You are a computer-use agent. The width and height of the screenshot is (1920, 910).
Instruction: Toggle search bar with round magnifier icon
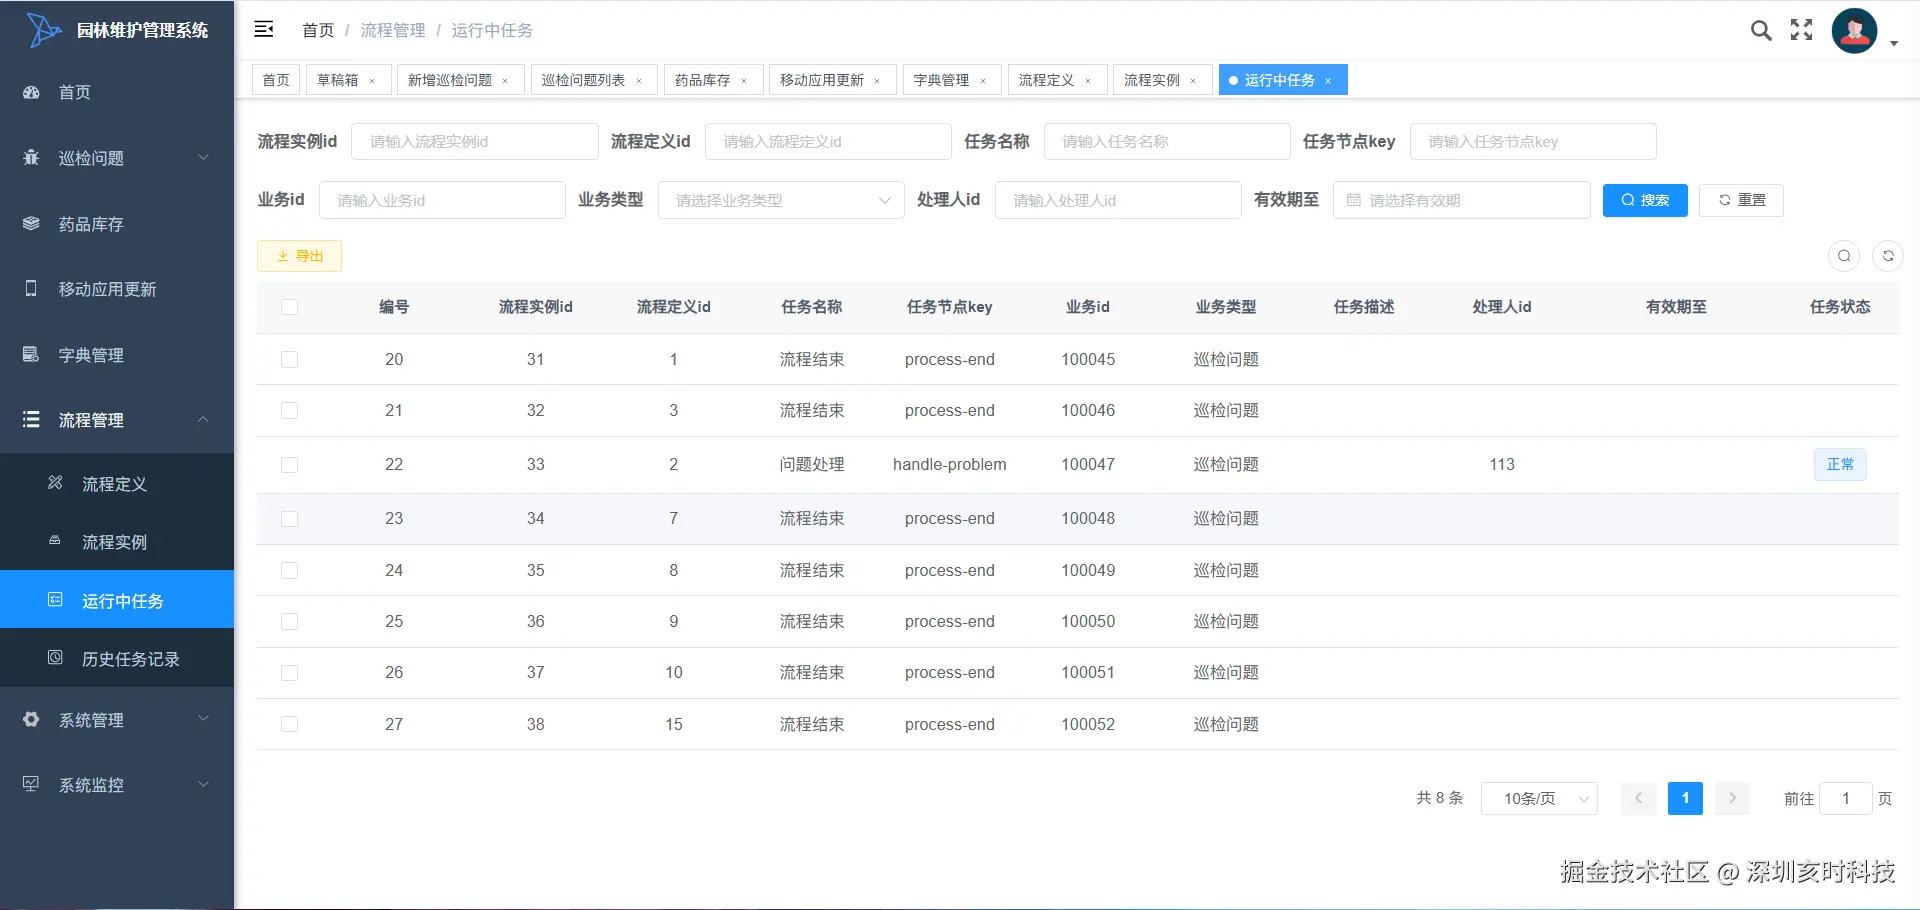pyautogui.click(x=1844, y=256)
